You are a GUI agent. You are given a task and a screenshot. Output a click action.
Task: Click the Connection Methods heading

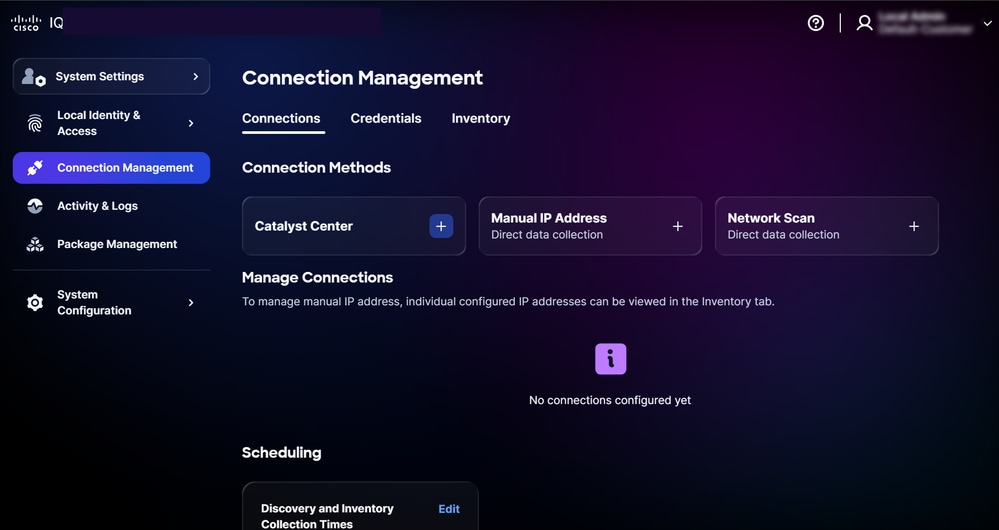317,168
